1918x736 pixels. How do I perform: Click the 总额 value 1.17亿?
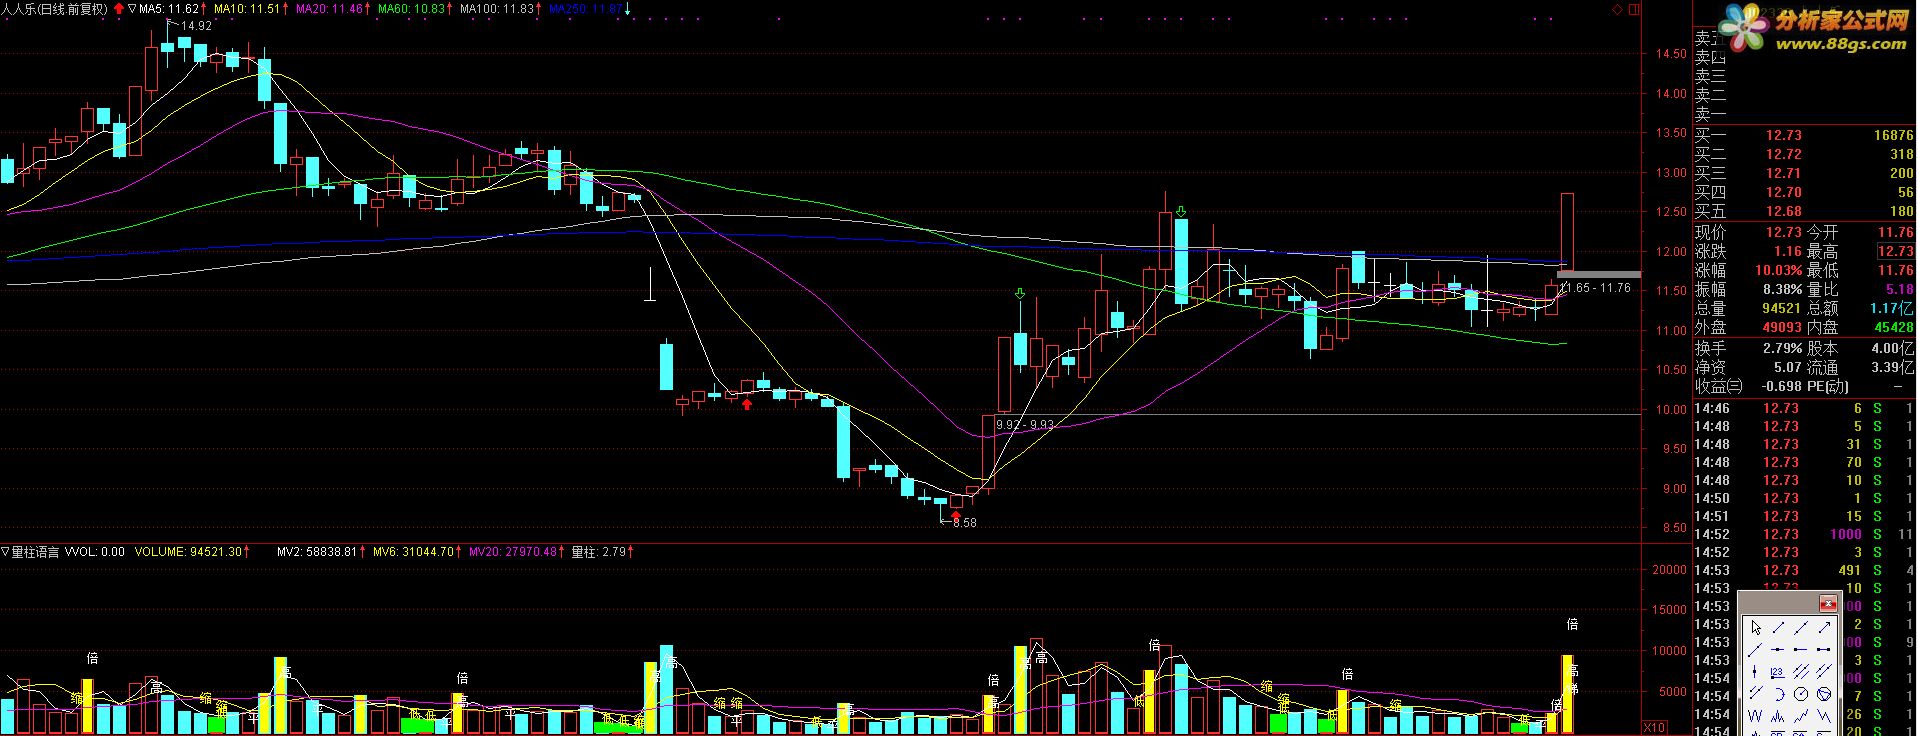coord(1892,309)
